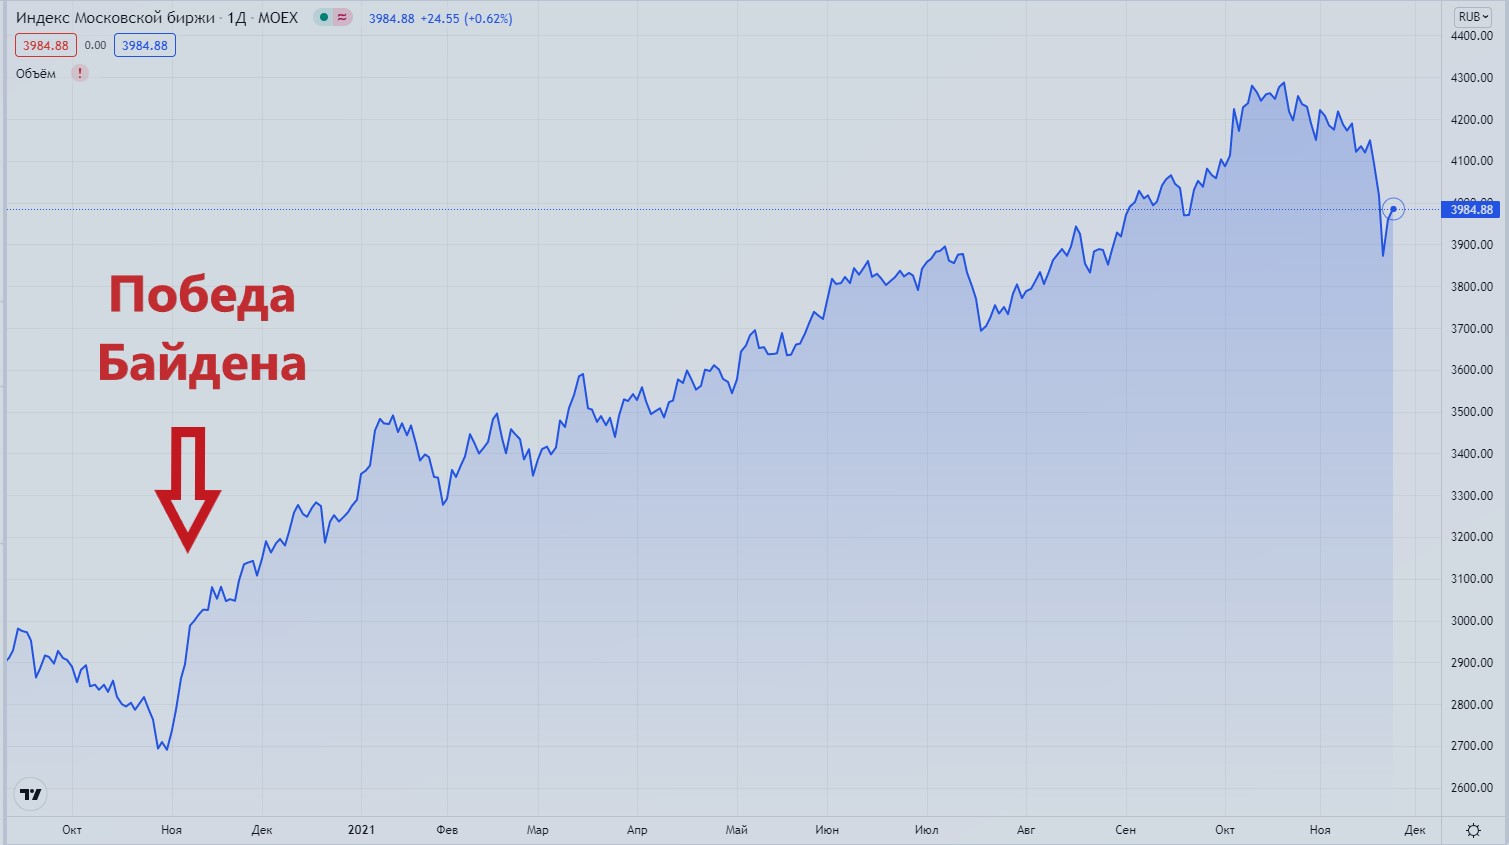Screen dimensions: 1509x845
Task: Click the 0.00 spread value
Action: point(95,45)
